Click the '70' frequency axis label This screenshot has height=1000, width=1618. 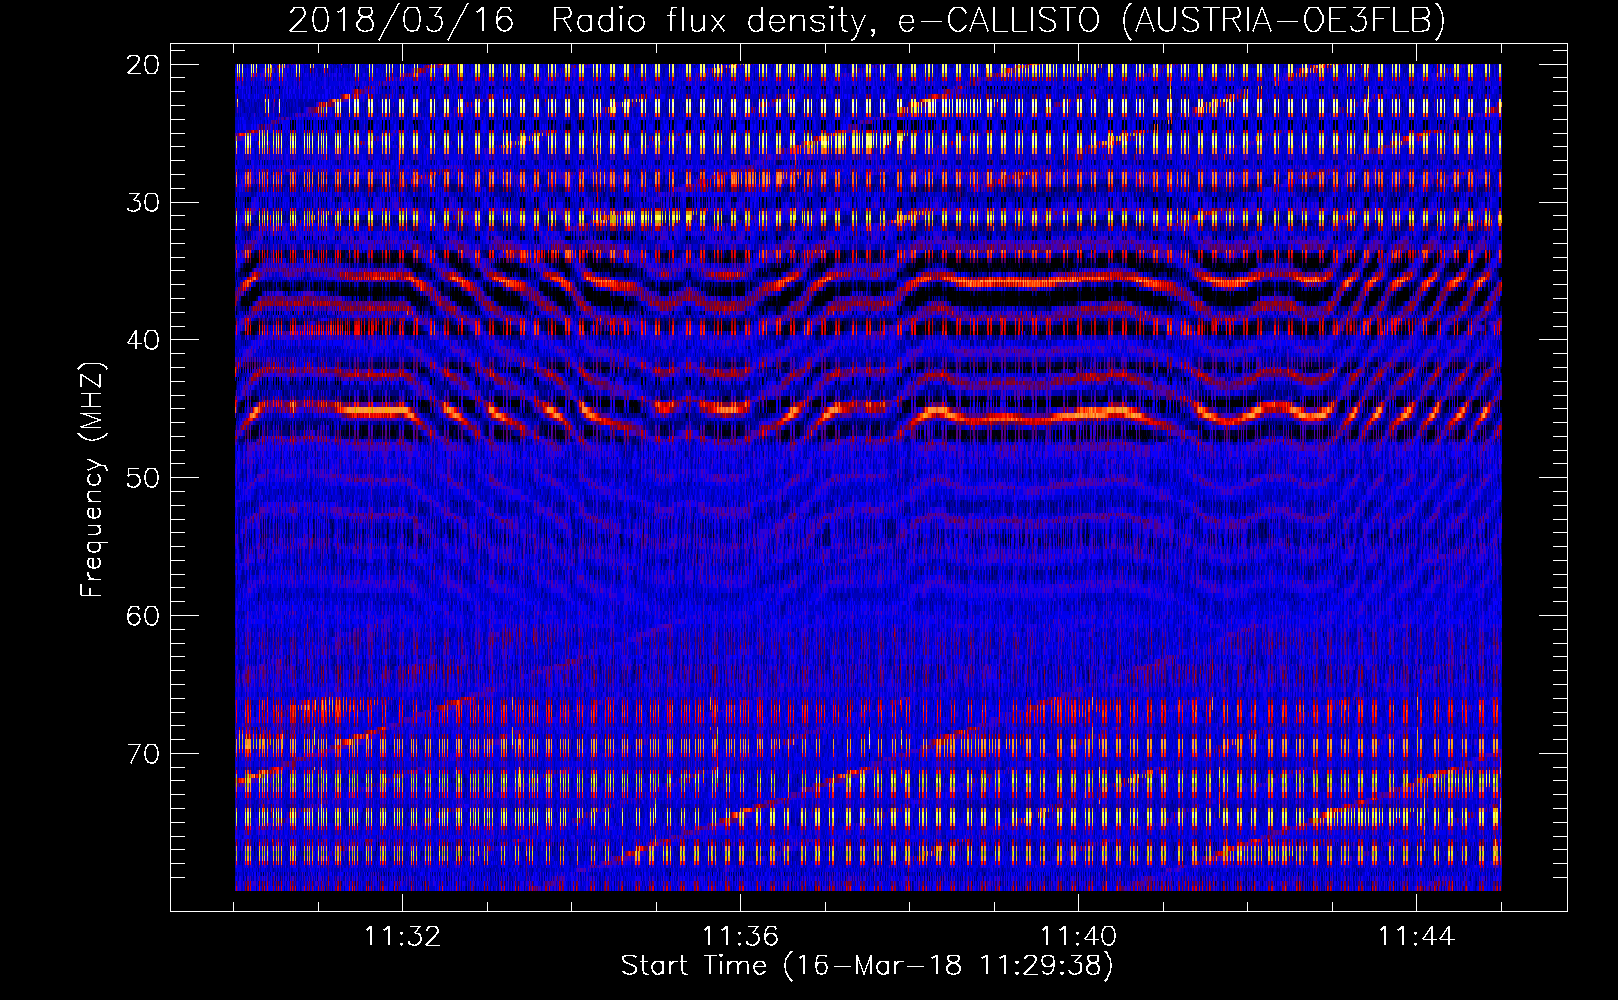[x=144, y=753]
